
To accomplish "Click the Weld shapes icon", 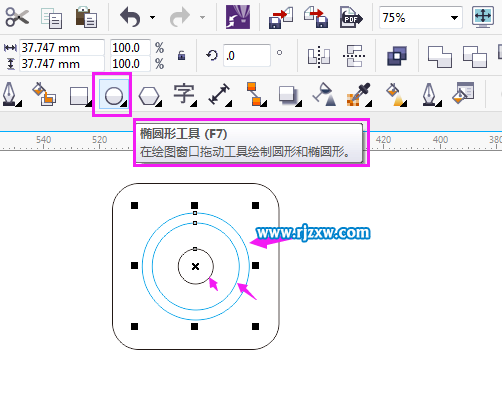I will pyautogui.click(x=440, y=57).
